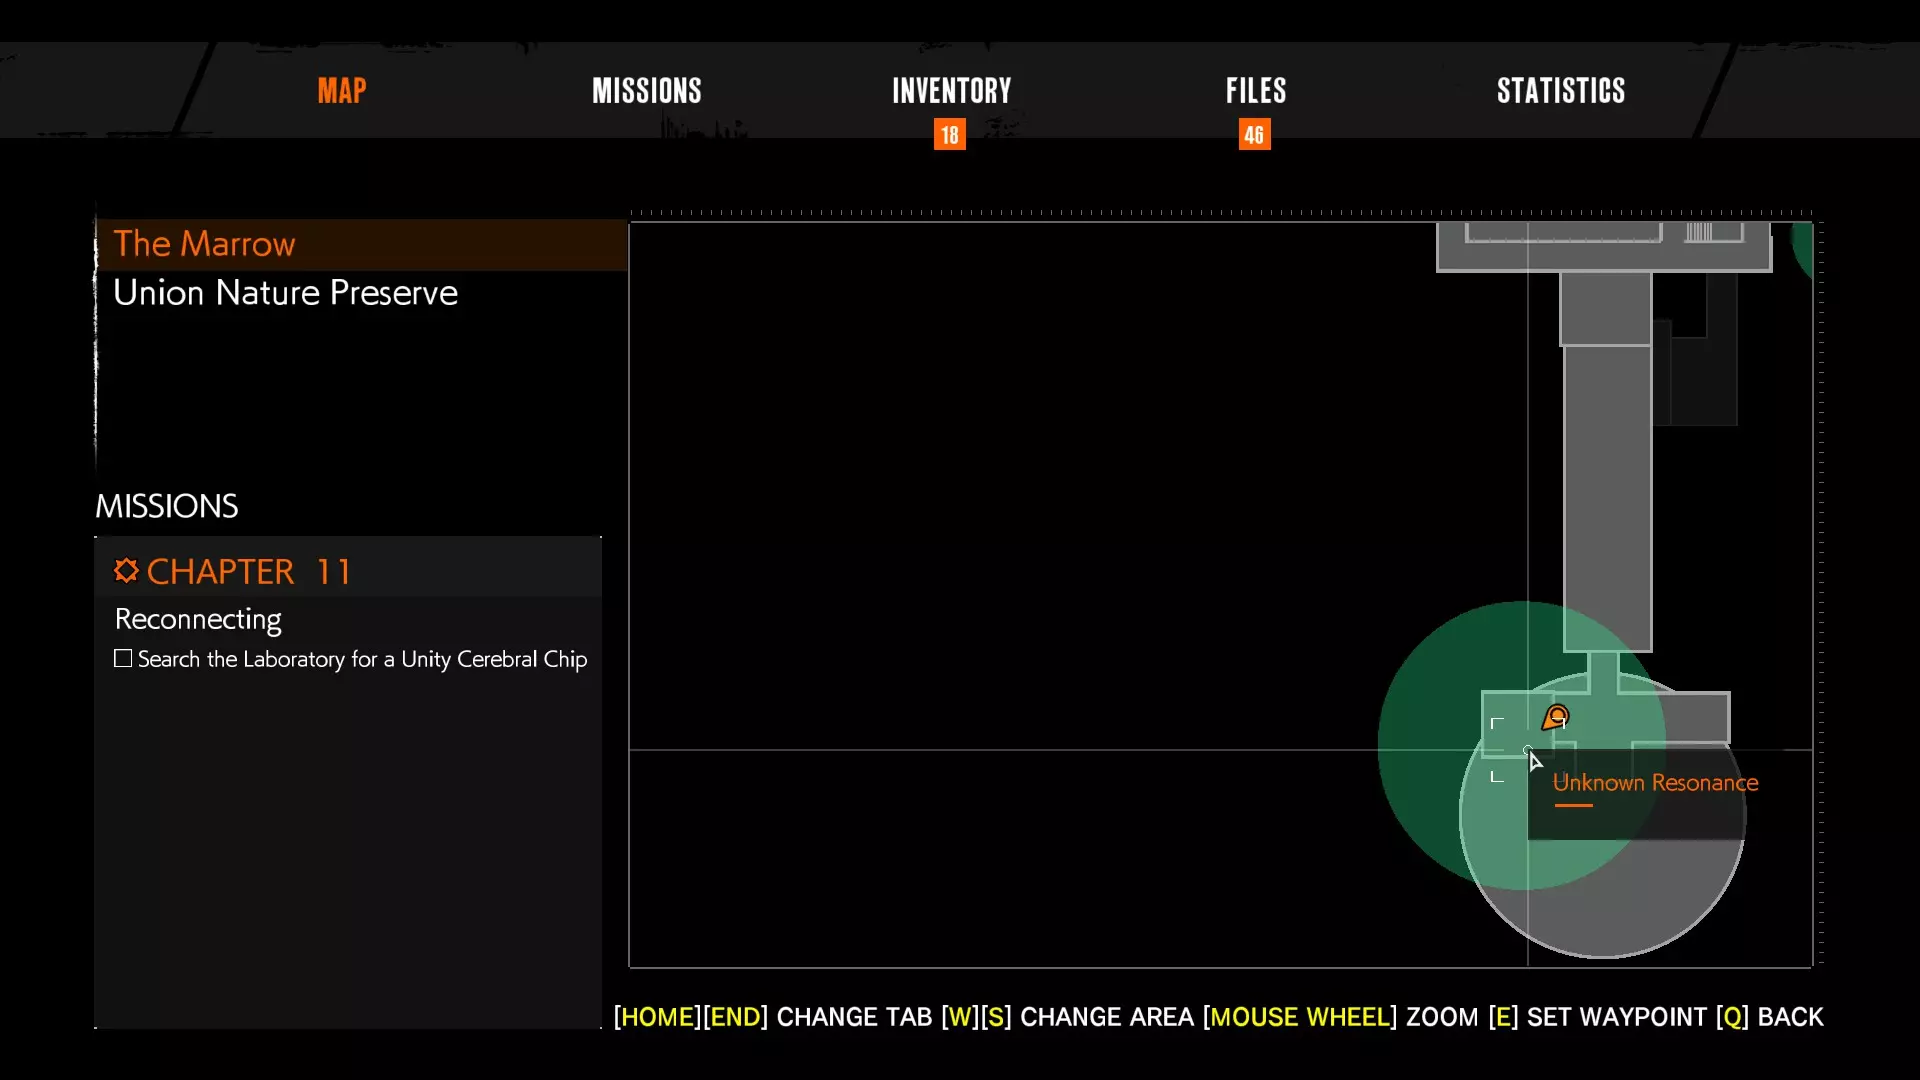
Task: Open the Missions tab
Action: [x=646, y=91]
